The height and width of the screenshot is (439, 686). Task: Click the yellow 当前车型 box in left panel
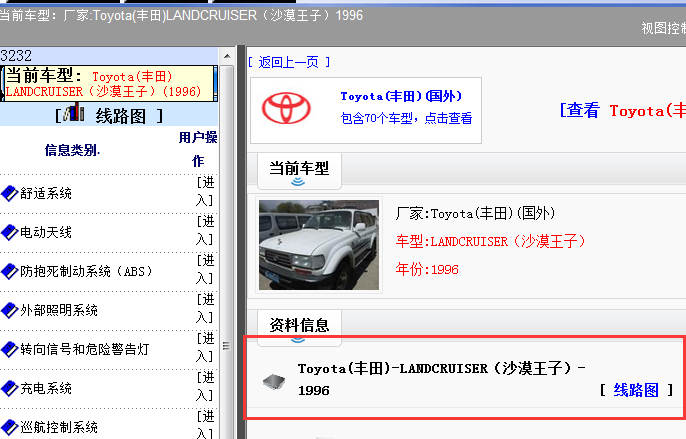(109, 83)
